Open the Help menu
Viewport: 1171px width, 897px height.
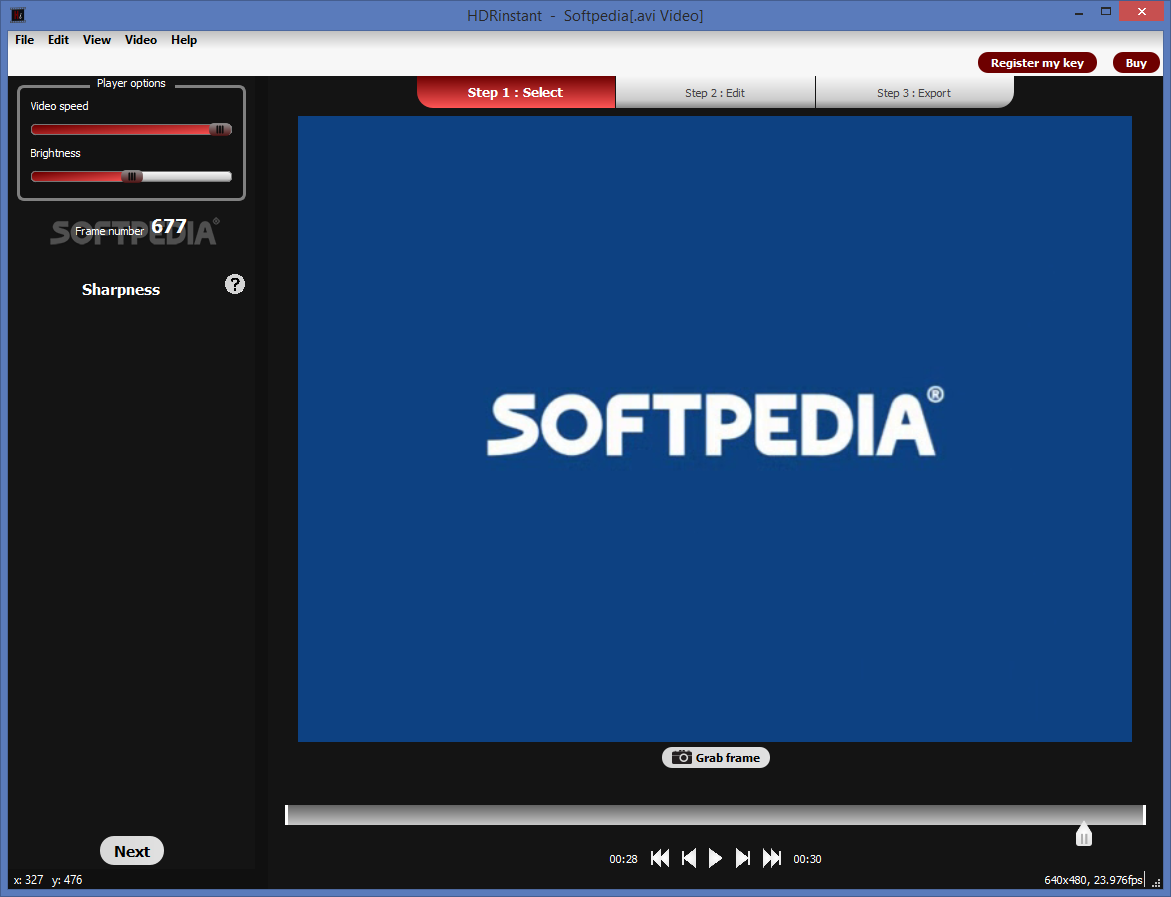point(184,40)
